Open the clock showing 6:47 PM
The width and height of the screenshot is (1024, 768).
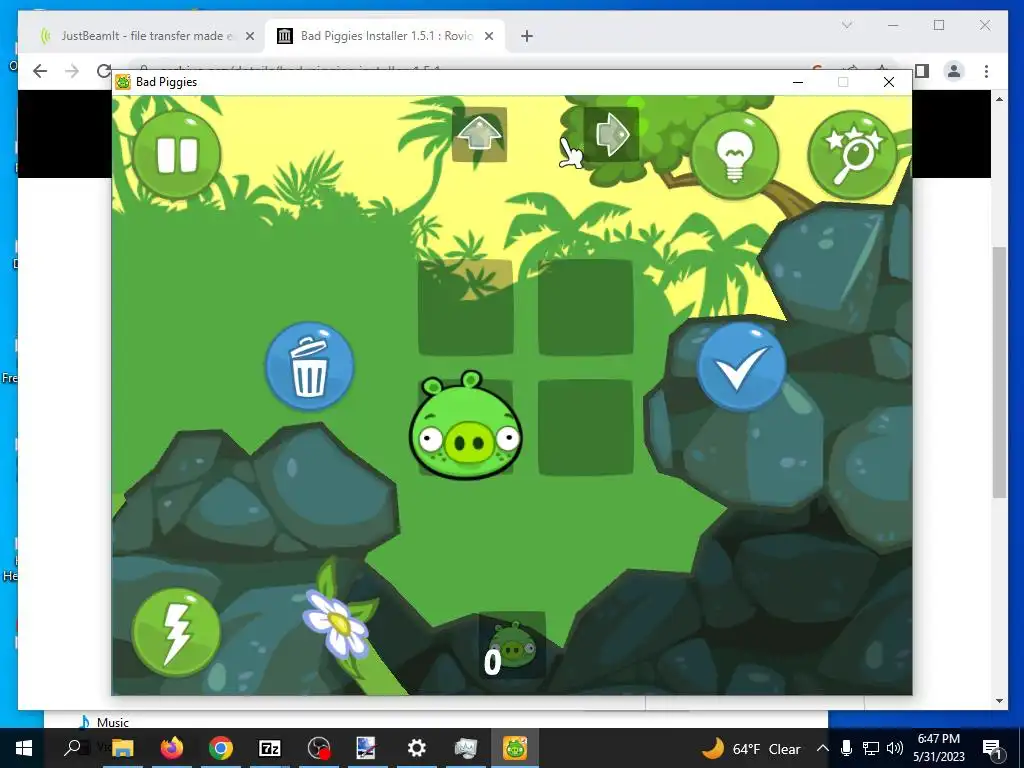(x=938, y=748)
